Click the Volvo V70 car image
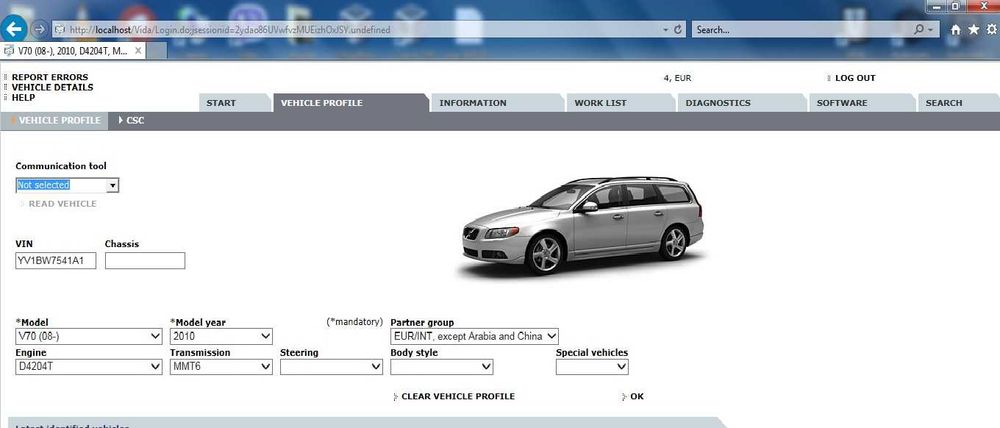 click(x=582, y=225)
